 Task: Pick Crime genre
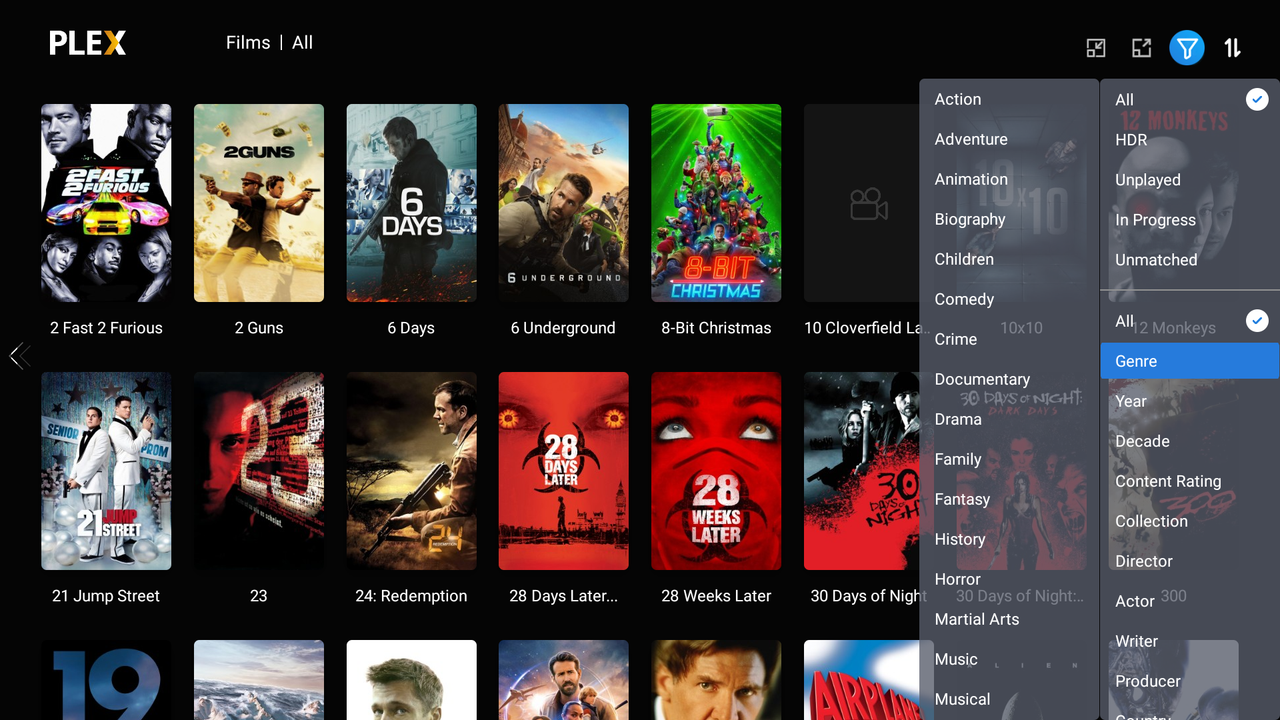pos(1009,339)
